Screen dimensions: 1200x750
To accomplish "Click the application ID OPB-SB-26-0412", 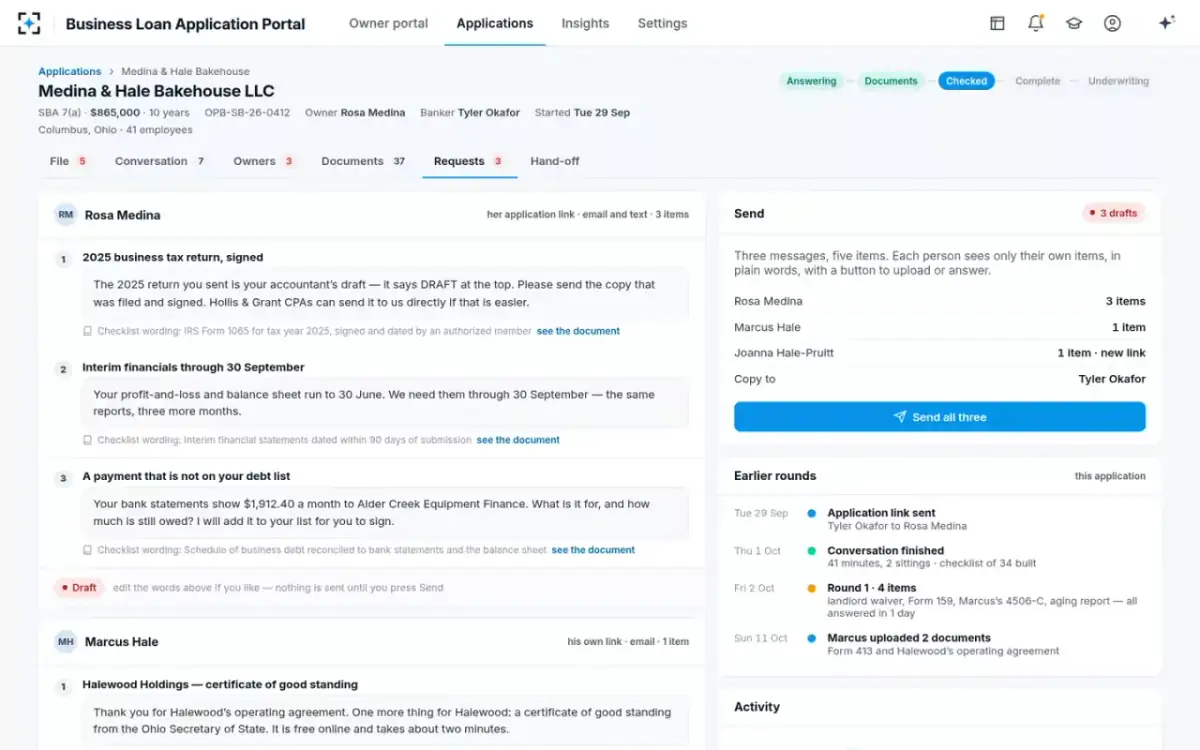I will 247,113.
